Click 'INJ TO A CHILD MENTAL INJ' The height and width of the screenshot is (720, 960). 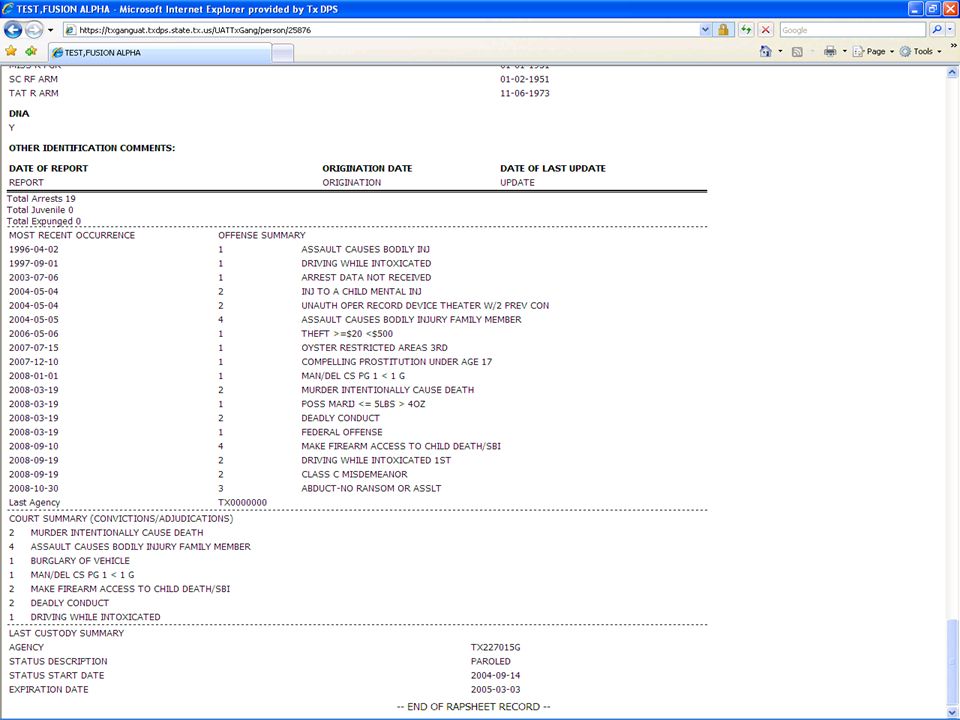coord(361,291)
